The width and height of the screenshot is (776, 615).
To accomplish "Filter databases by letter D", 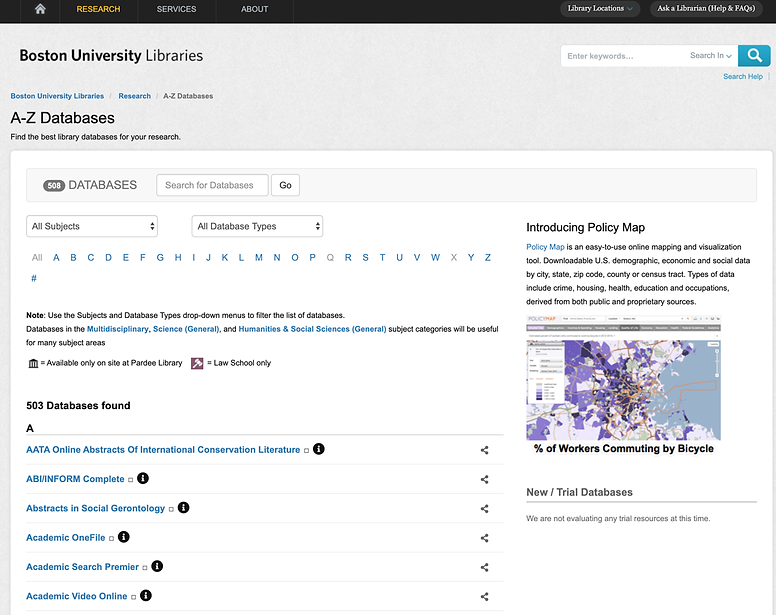I will [x=108, y=257].
